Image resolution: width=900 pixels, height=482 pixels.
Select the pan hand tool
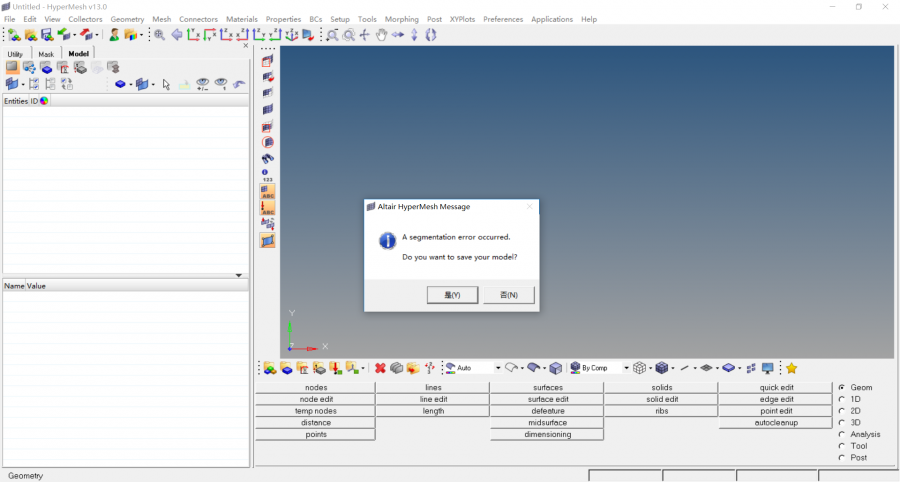[381, 35]
